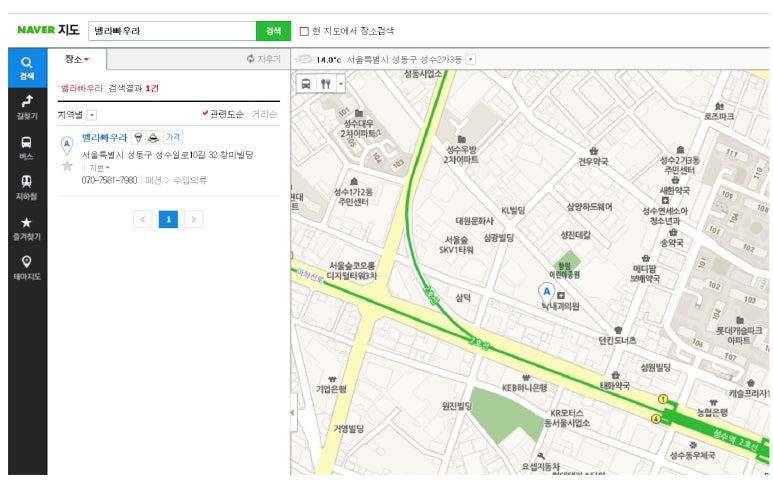Viewport: 773px width, 483px height.
Task: Click the 서울숲 SKV1타워 label on map
Action: (457, 245)
